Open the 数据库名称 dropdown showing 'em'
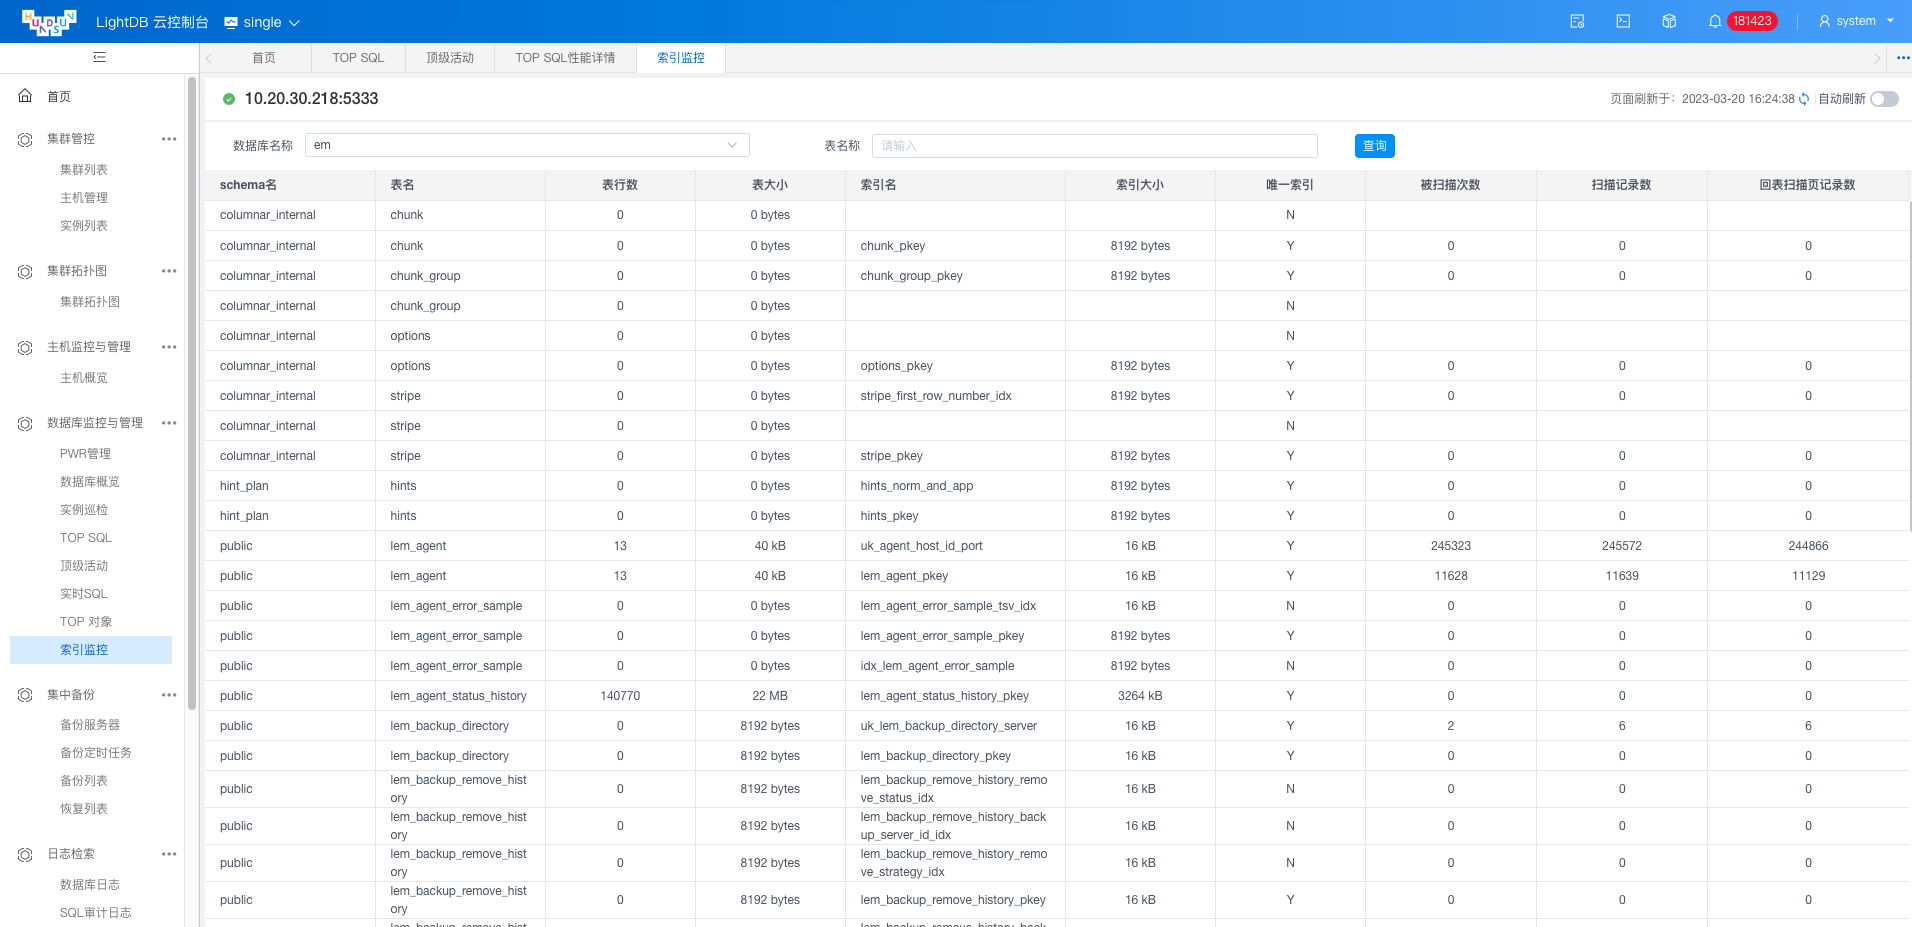 click(527, 145)
